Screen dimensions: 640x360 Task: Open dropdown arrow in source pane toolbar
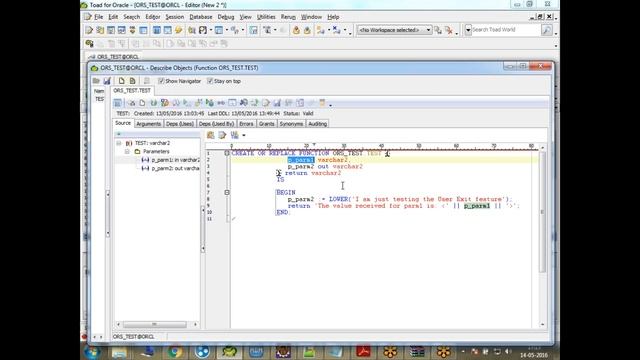(x=244, y=135)
